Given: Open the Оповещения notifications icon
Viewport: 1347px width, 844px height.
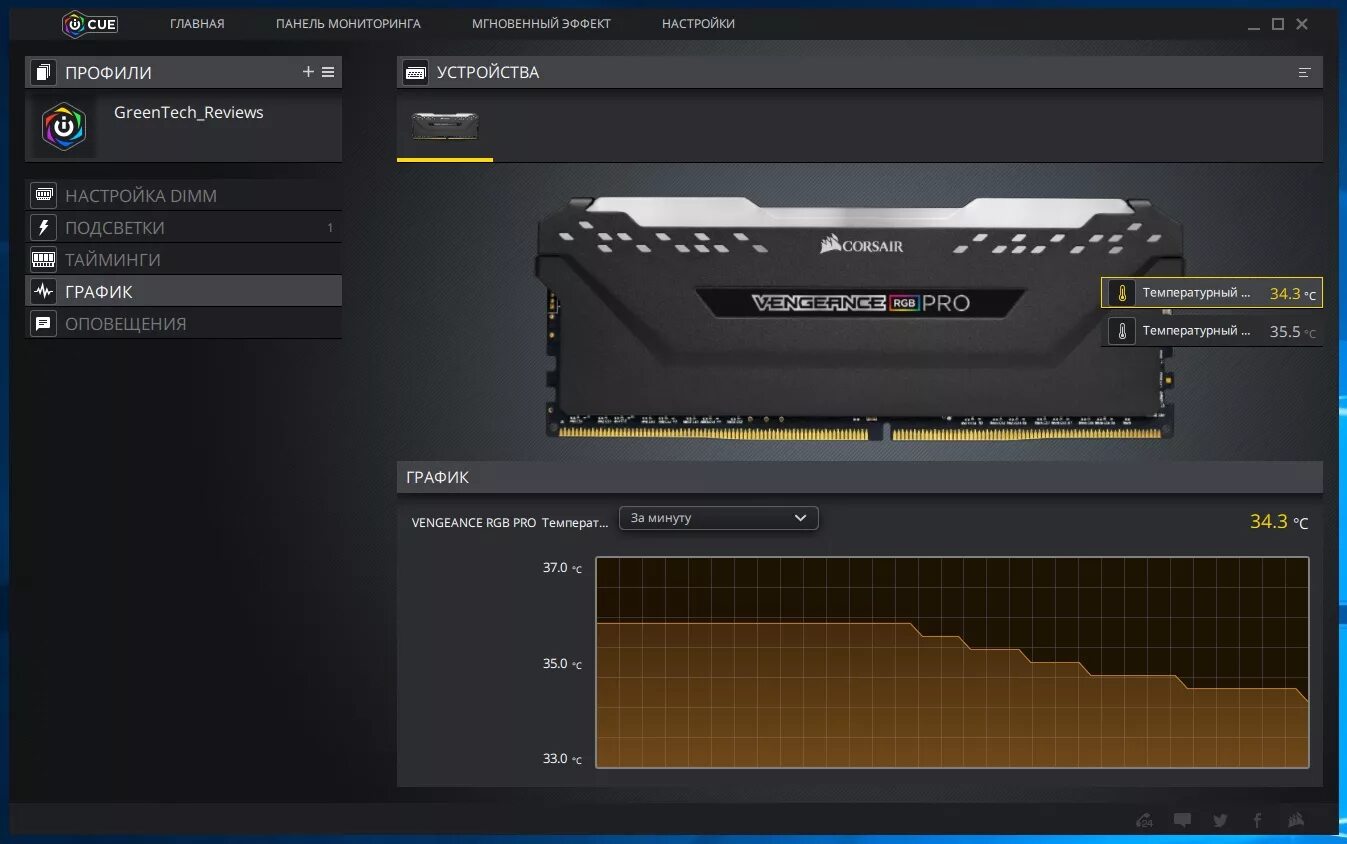Looking at the screenshot, I should coord(42,323).
